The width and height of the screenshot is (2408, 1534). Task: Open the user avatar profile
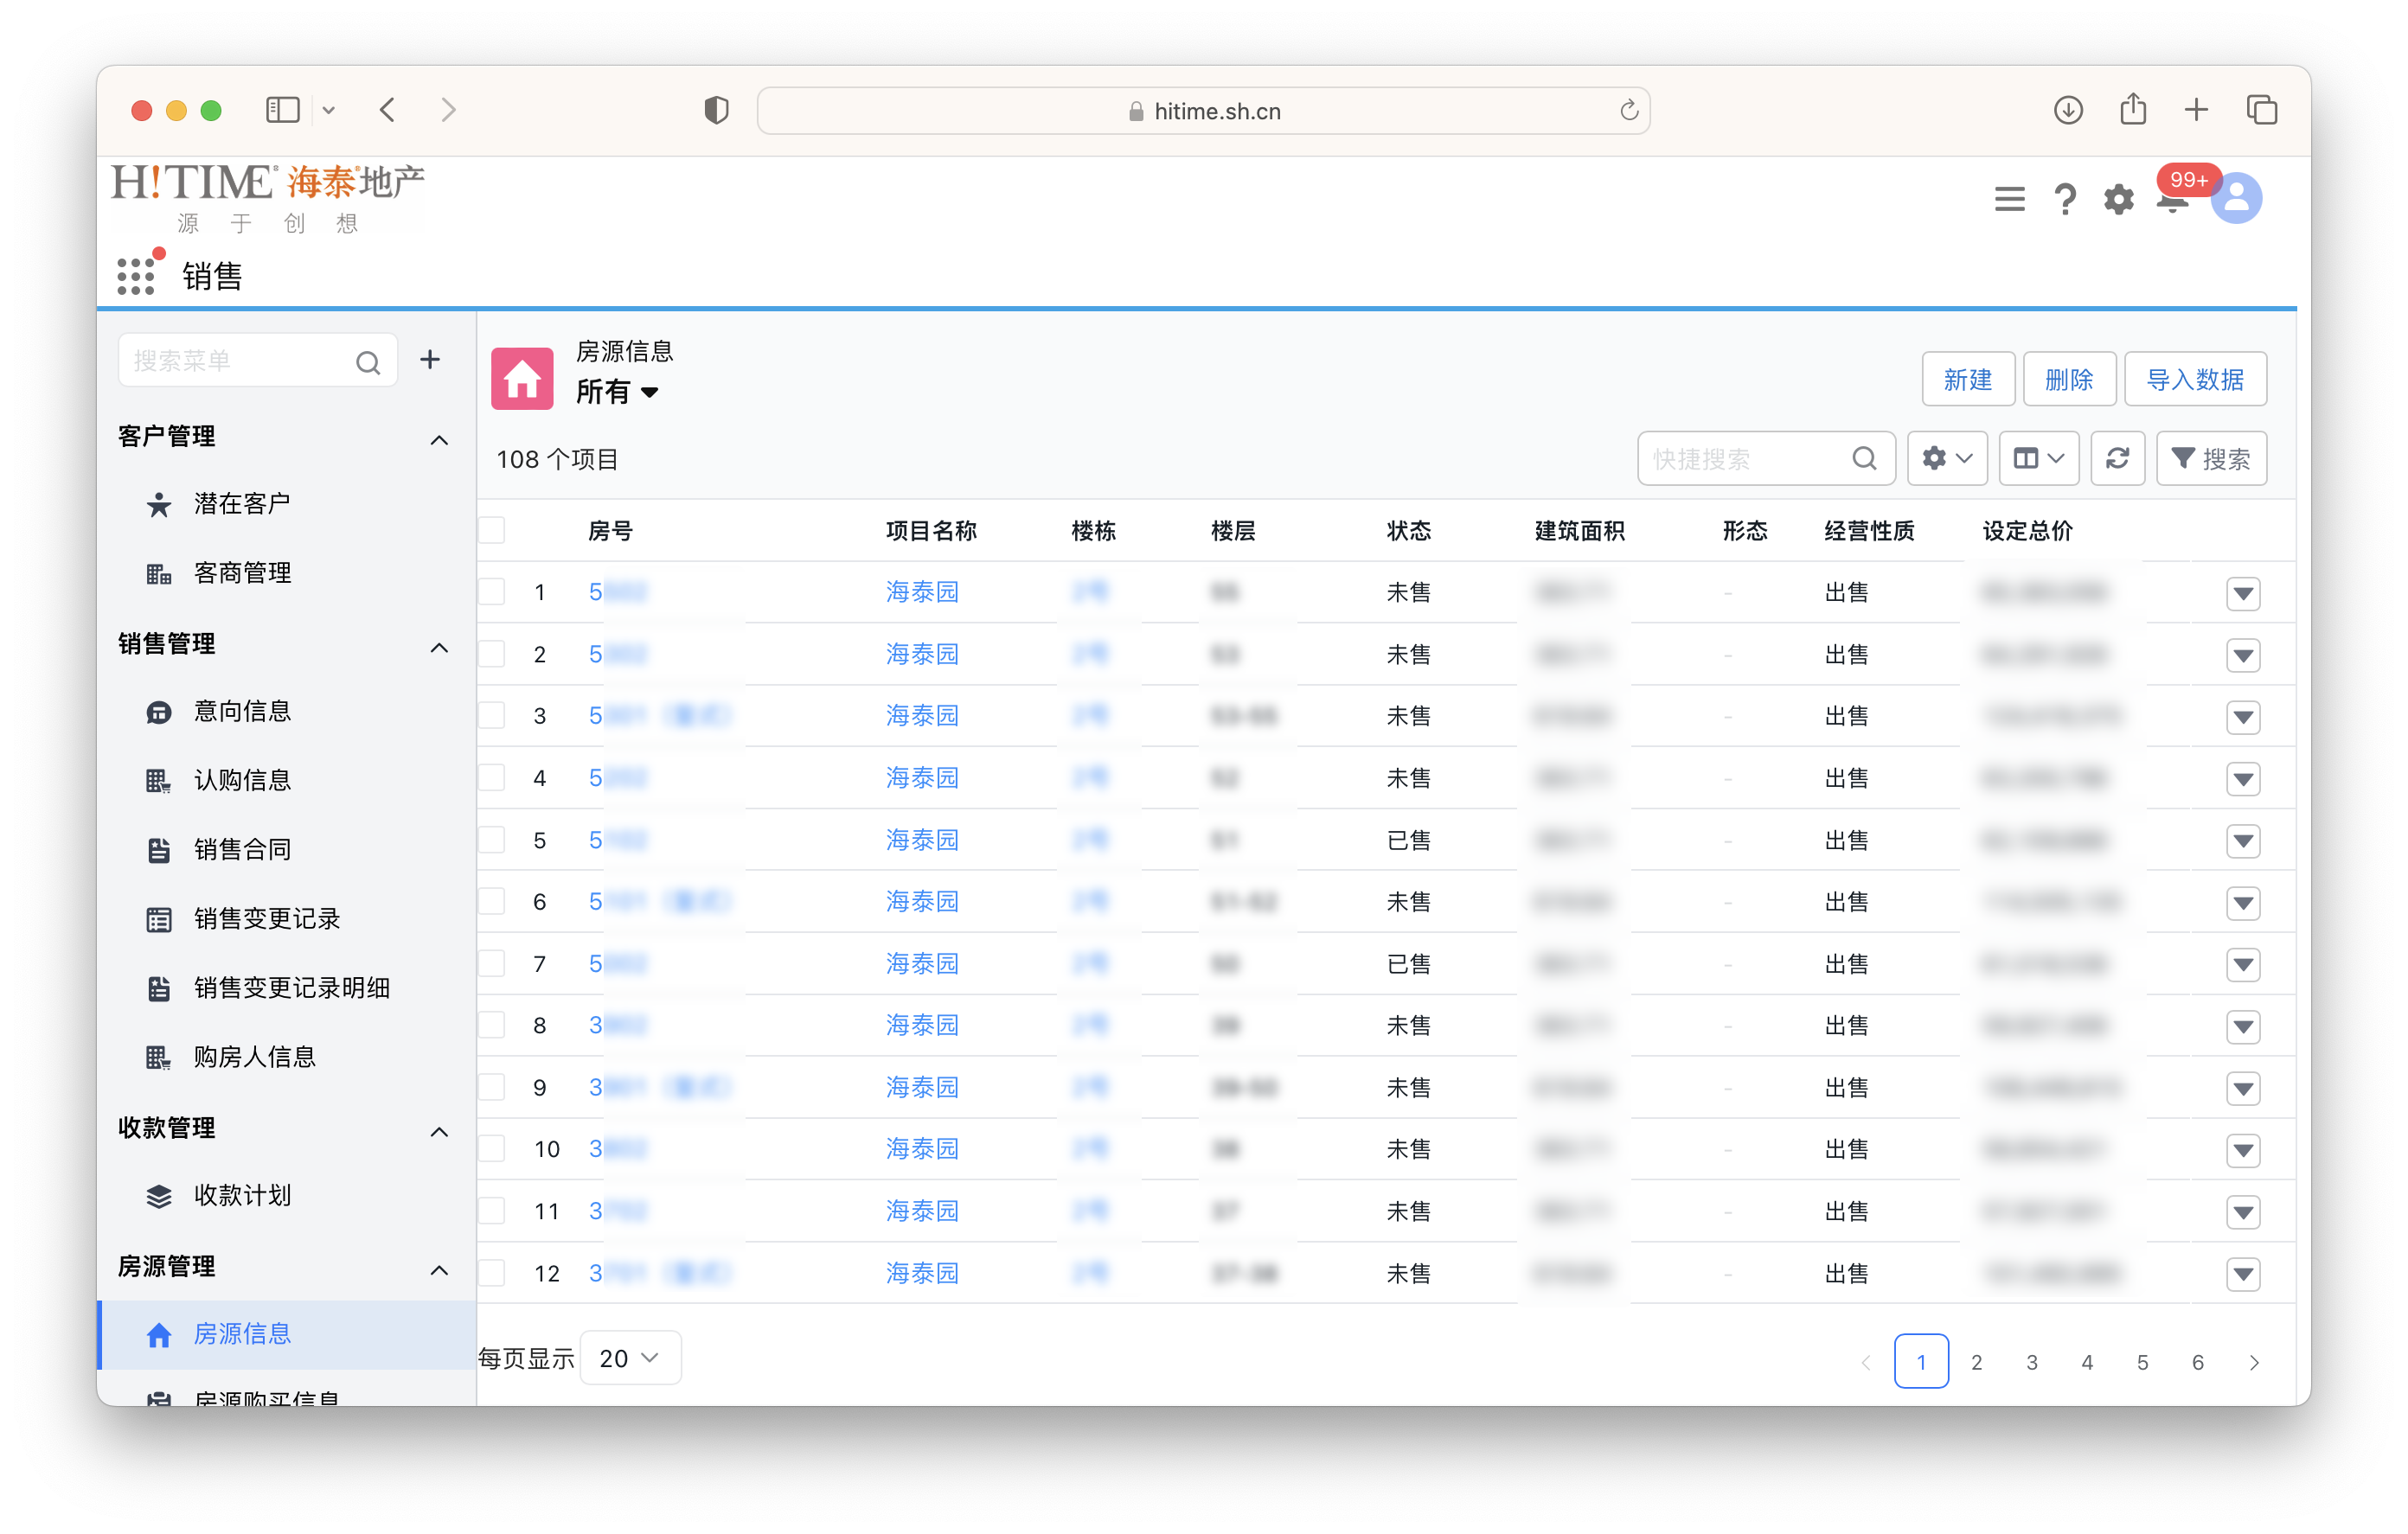(x=2237, y=198)
